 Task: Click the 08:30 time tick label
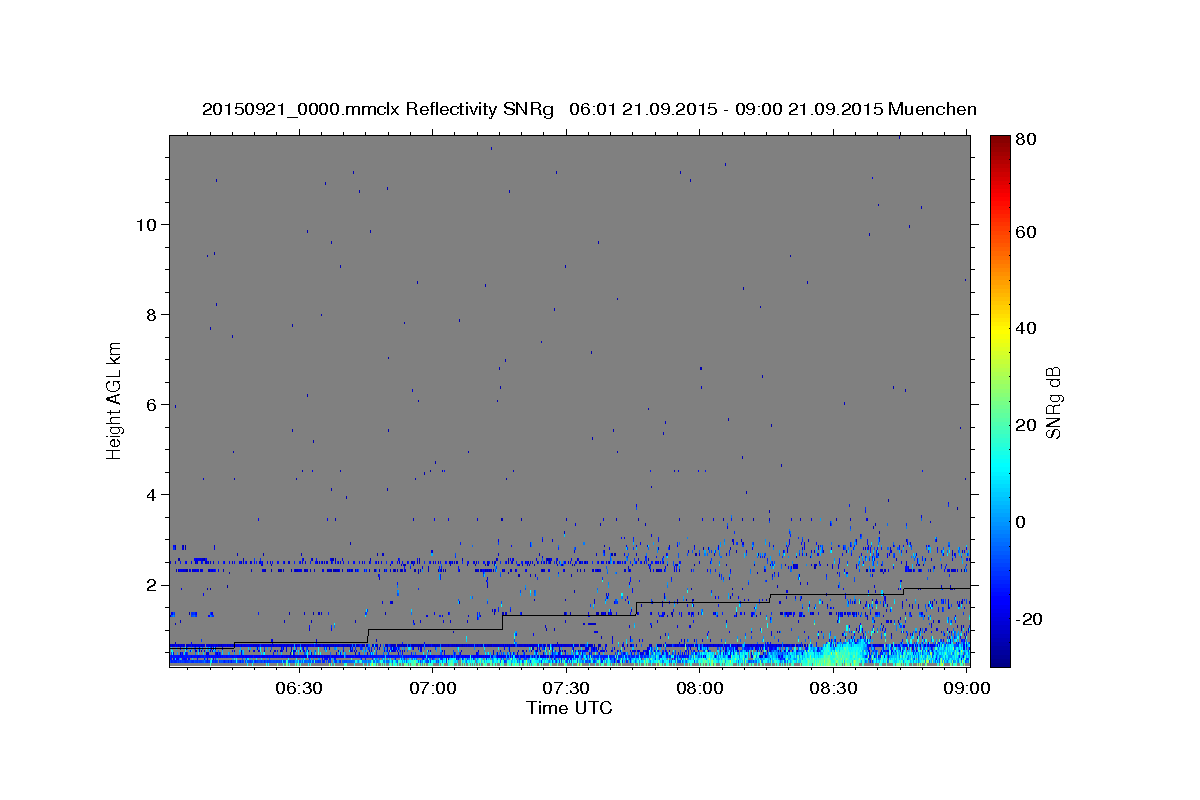[x=833, y=688]
